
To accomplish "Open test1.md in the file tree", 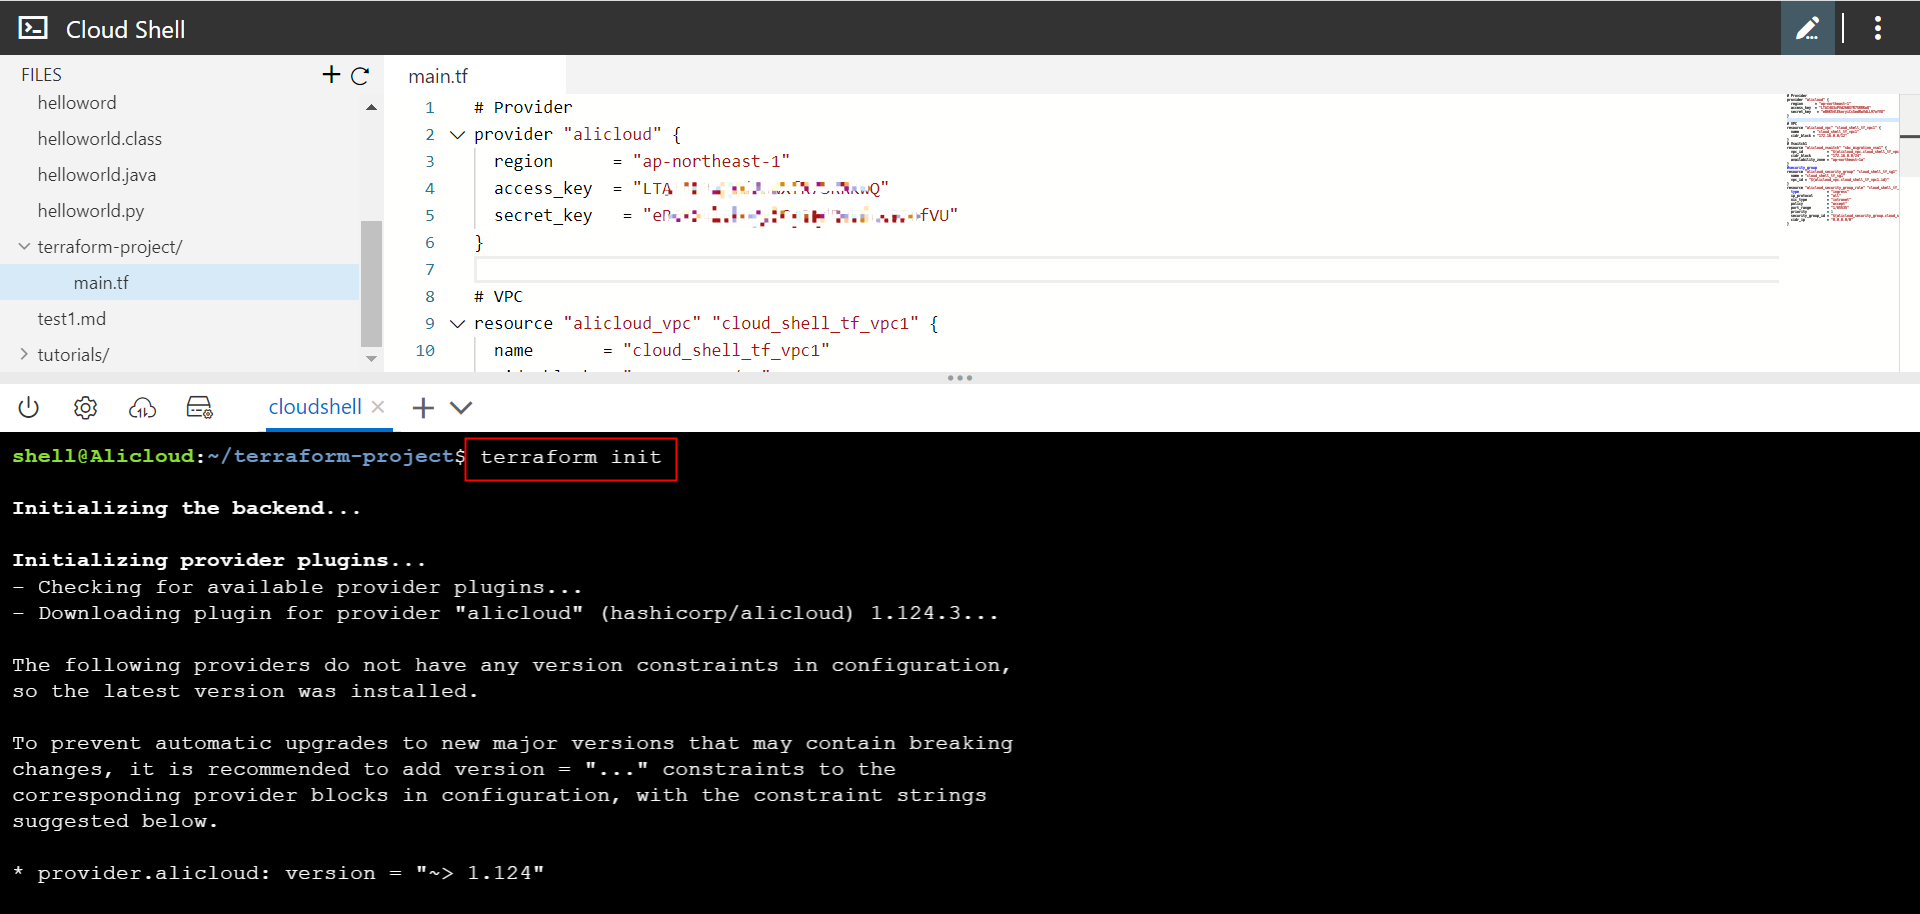I will tap(72, 319).
